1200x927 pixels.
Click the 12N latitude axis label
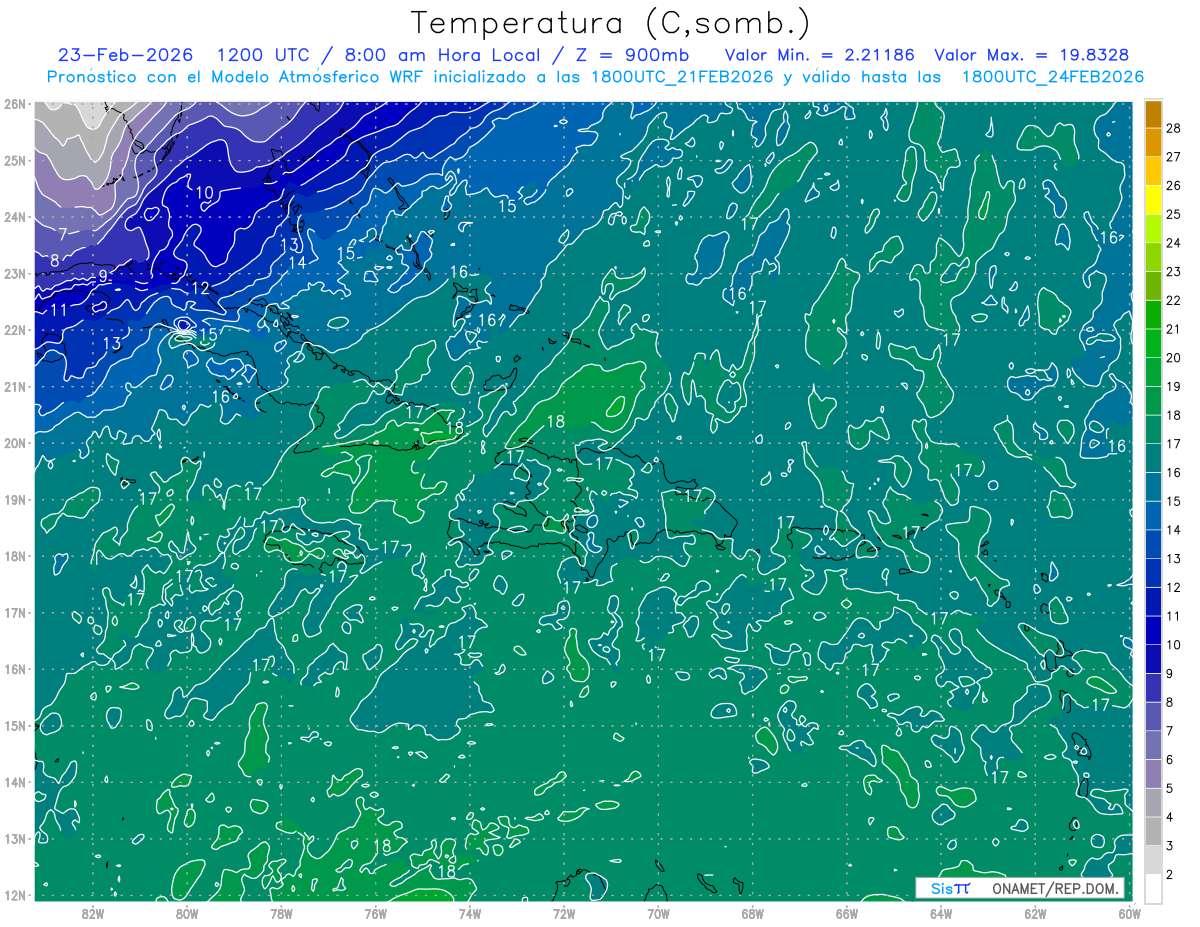[15, 895]
